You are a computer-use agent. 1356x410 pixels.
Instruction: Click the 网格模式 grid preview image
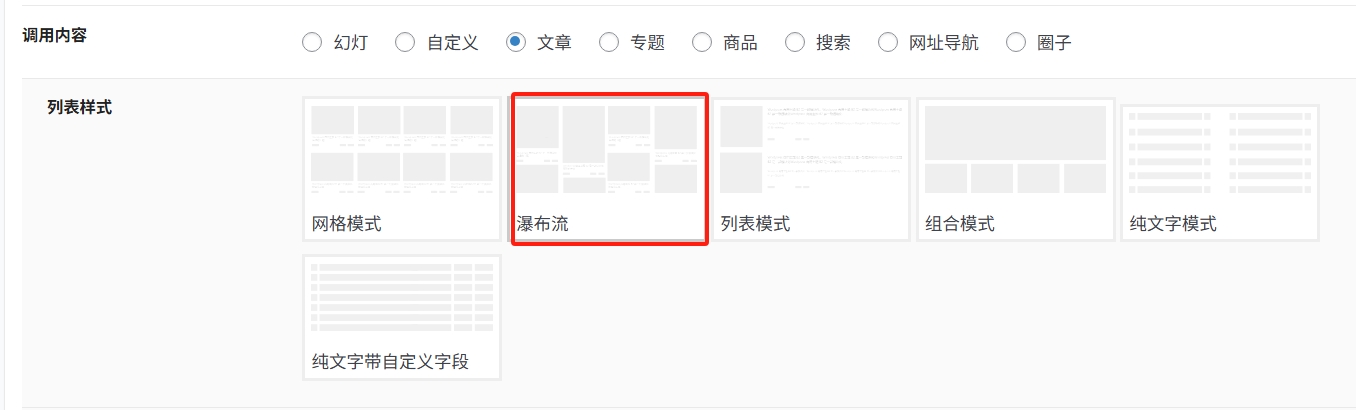[402, 150]
